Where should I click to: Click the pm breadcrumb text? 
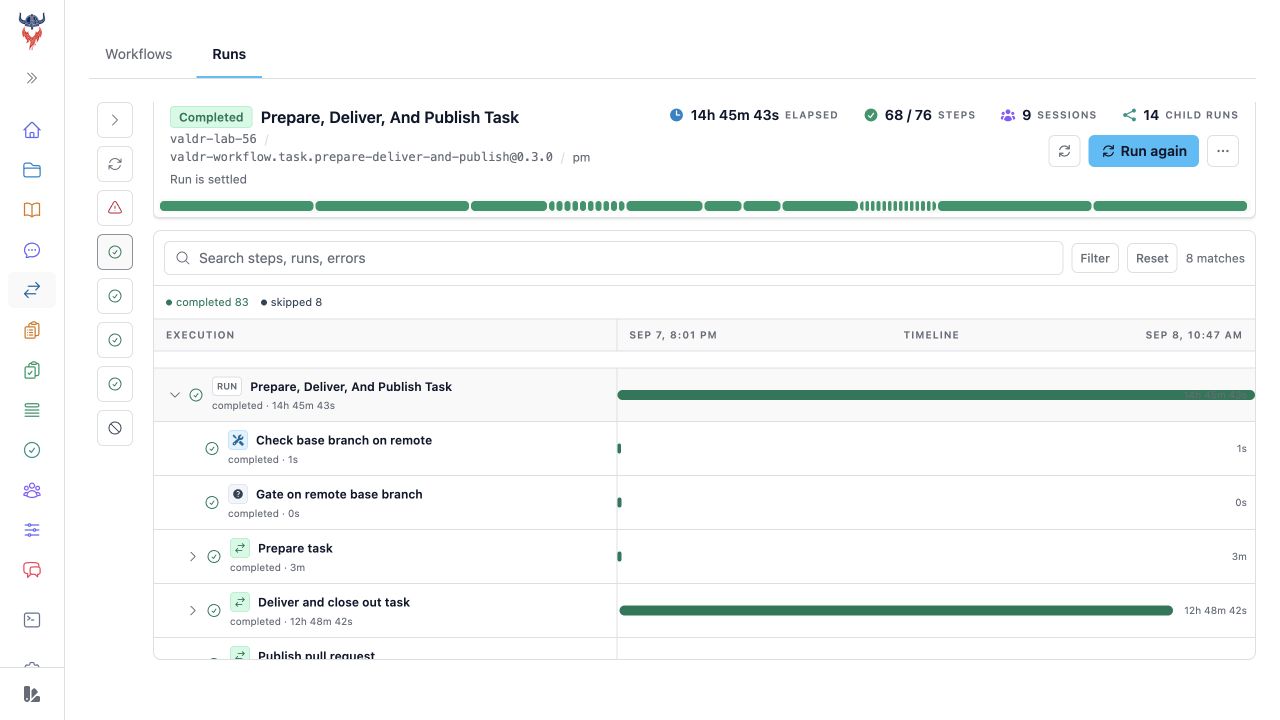[581, 157]
